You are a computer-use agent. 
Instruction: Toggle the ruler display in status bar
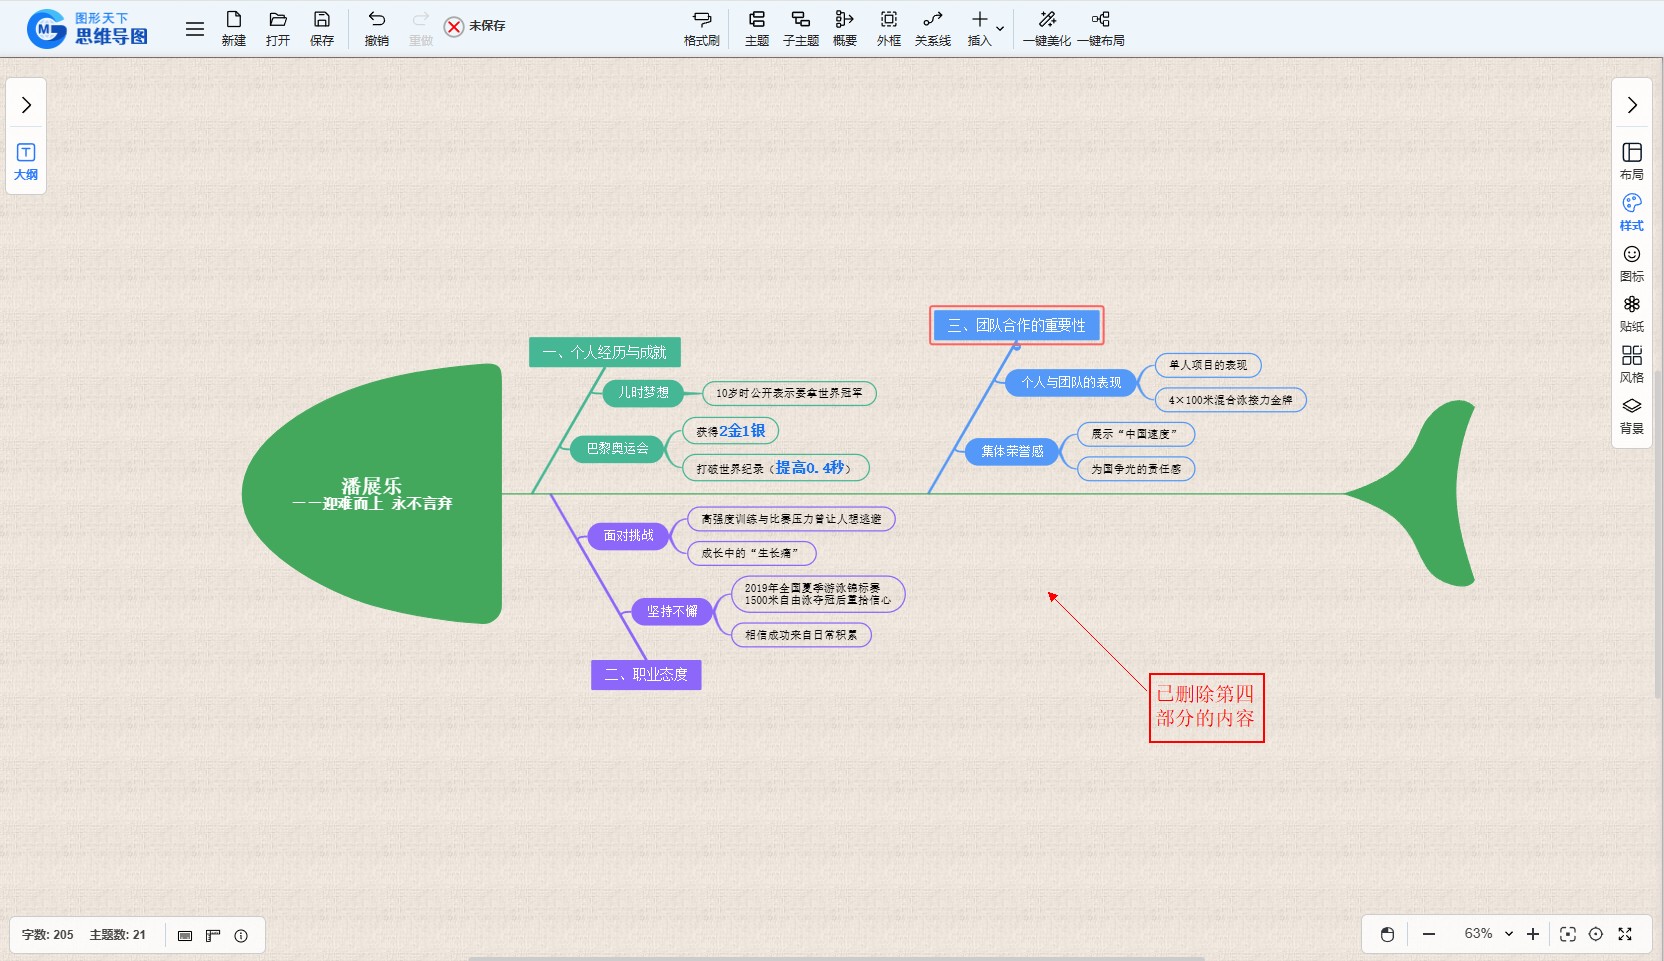click(213, 935)
